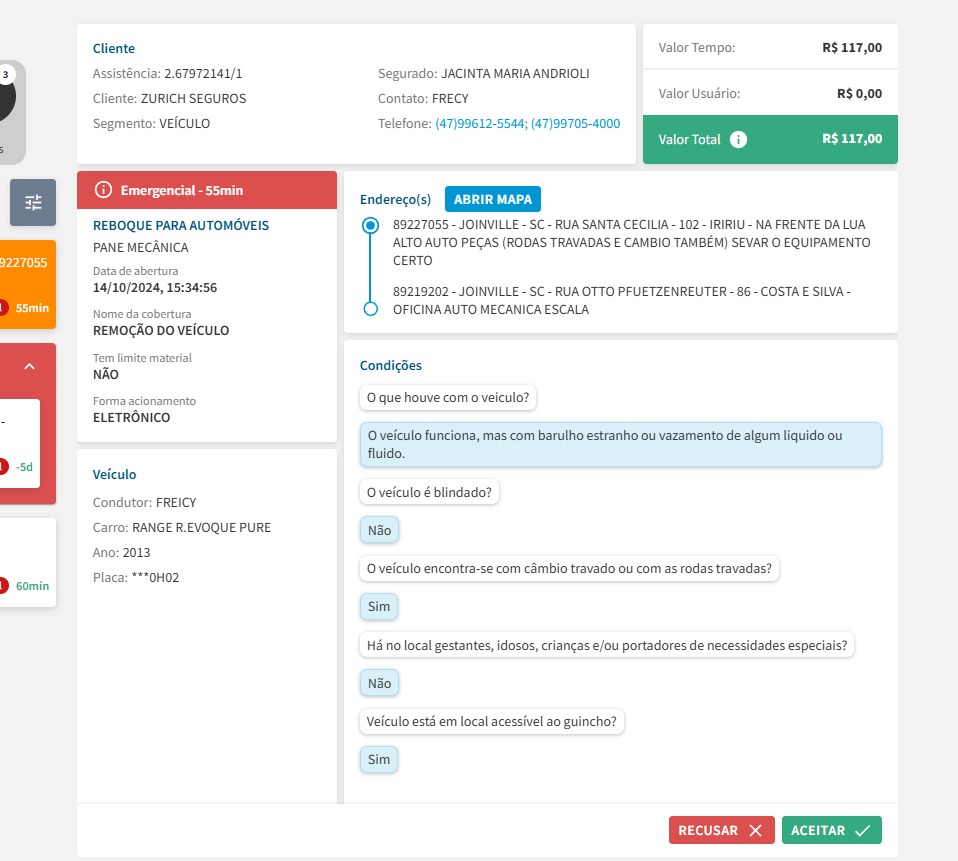Click the Emergencial - 55min red banner
Viewport: 958px width, 861px height.
pos(207,190)
